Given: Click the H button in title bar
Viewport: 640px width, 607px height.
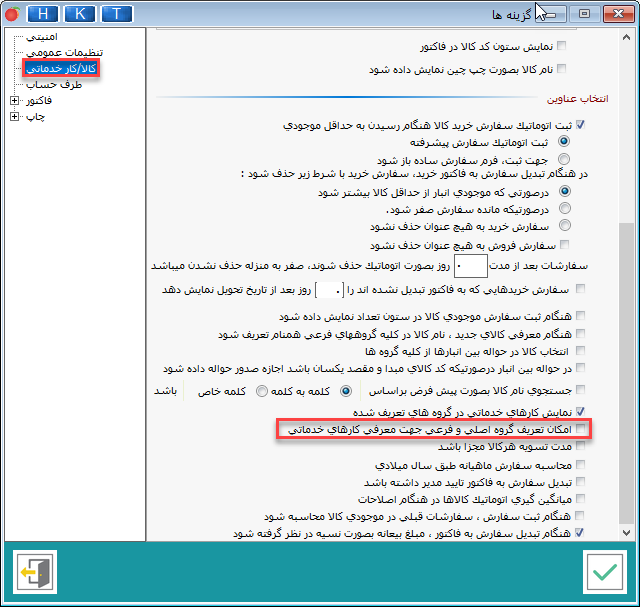Looking at the screenshot, I should pyautogui.click(x=43, y=14).
